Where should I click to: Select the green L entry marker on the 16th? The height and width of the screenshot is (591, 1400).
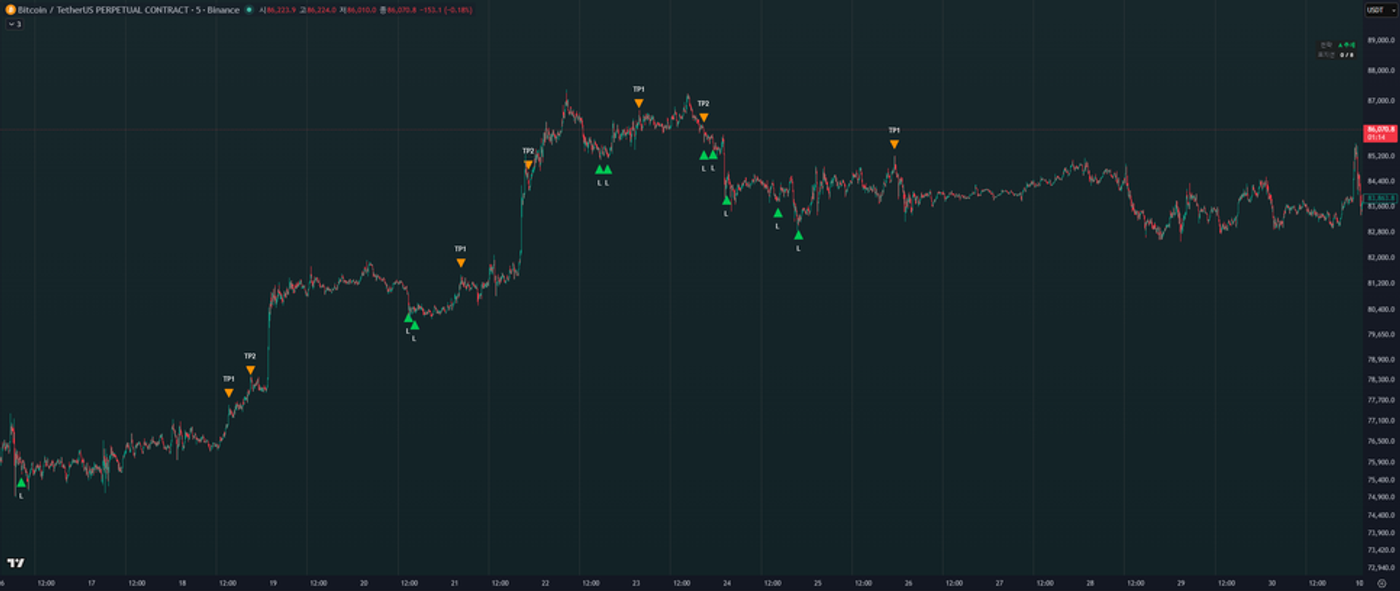click(x=21, y=483)
